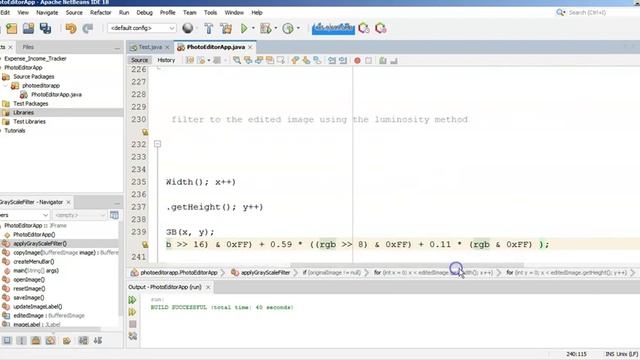This screenshot has width=640, height=360.
Task: Open the Navigator members dropdown
Action: 24,215
